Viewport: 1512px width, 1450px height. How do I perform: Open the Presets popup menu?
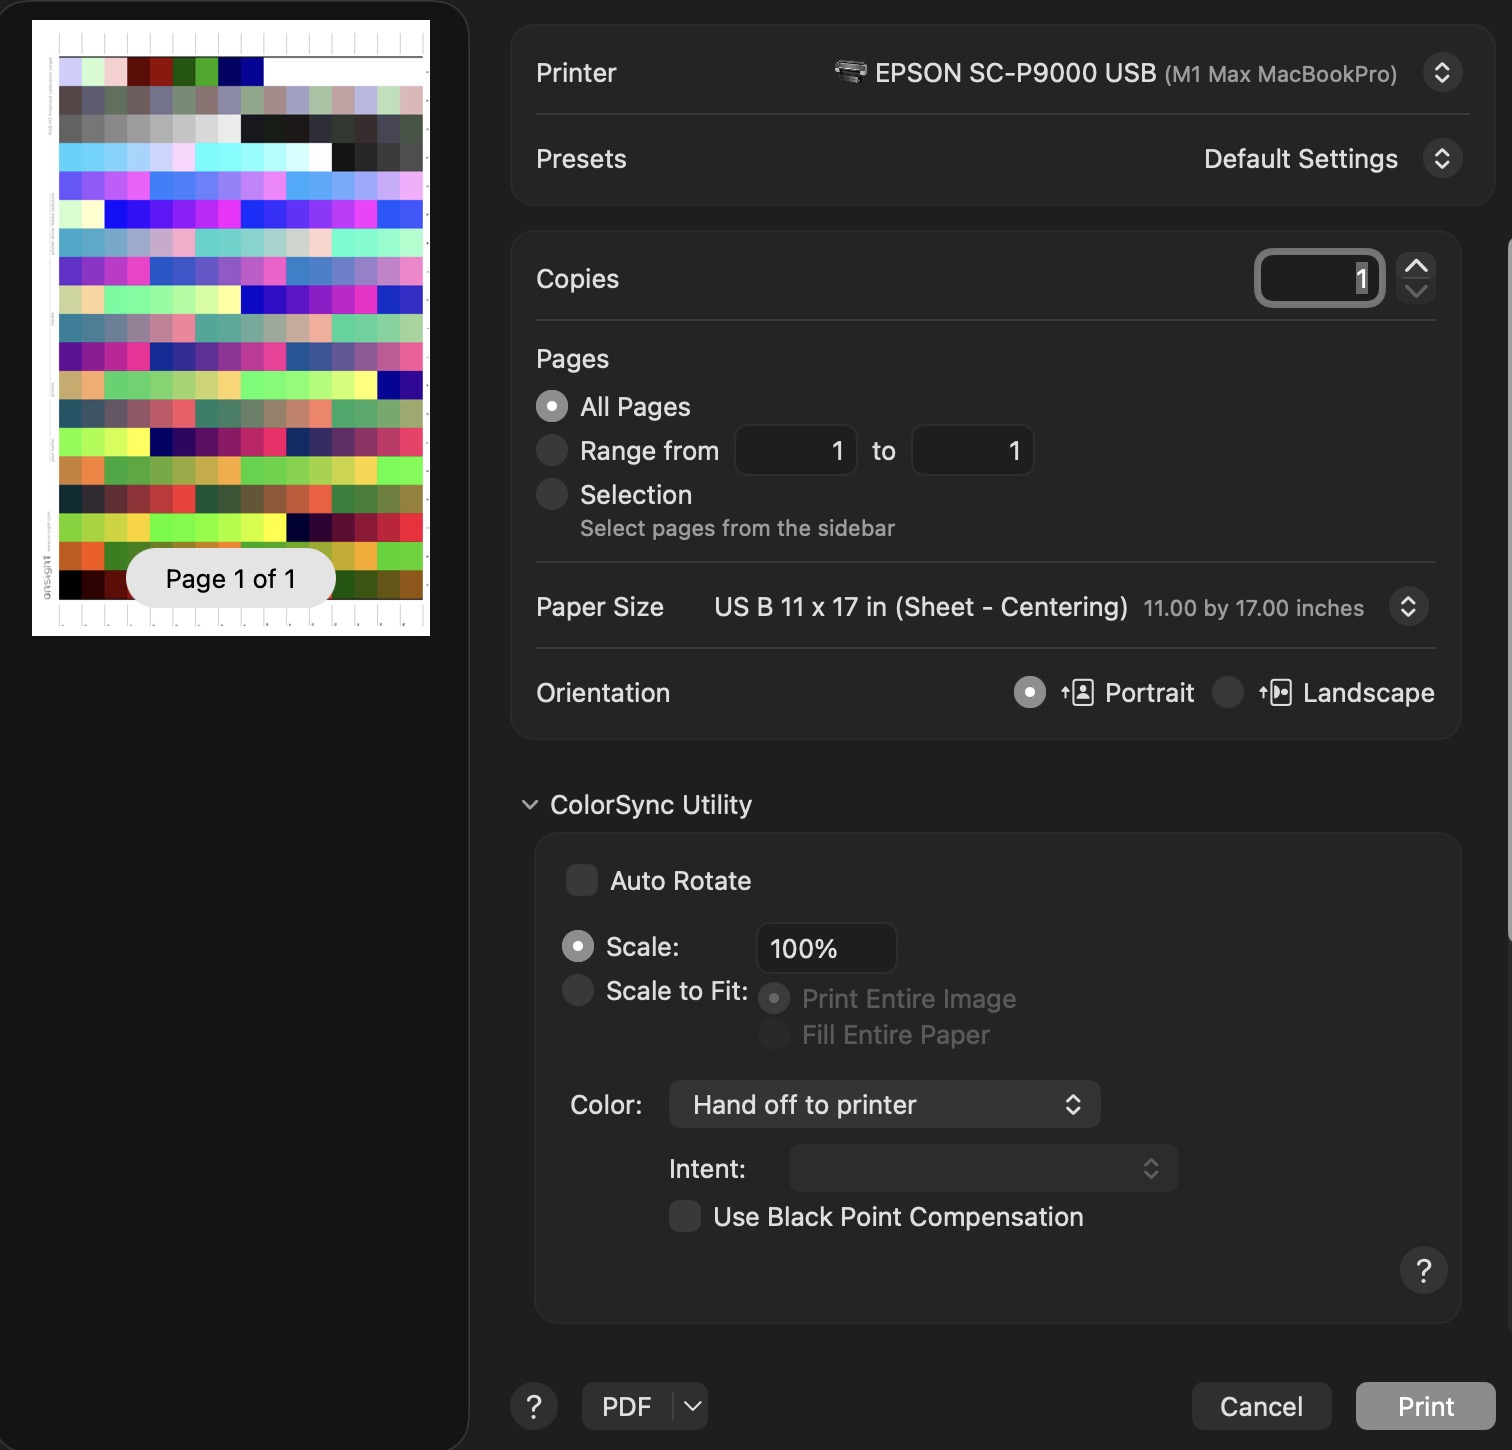coord(1442,159)
